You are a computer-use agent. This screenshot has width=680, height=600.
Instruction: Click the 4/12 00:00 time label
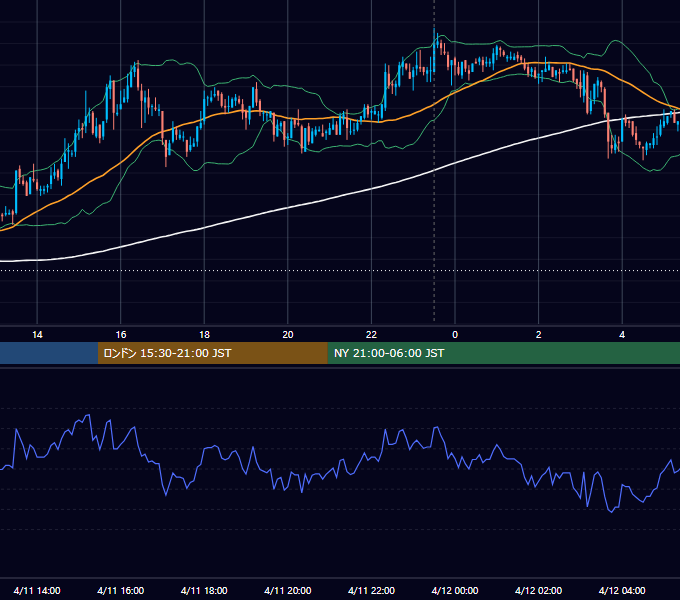pos(455,590)
